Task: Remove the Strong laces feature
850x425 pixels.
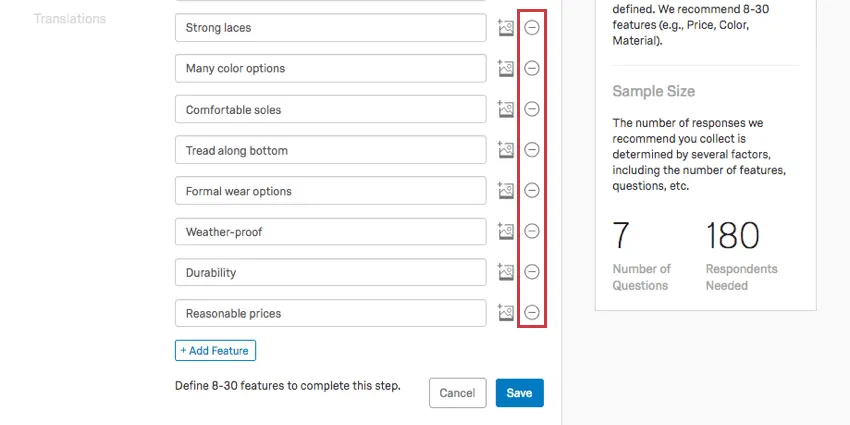Action: [x=532, y=28]
